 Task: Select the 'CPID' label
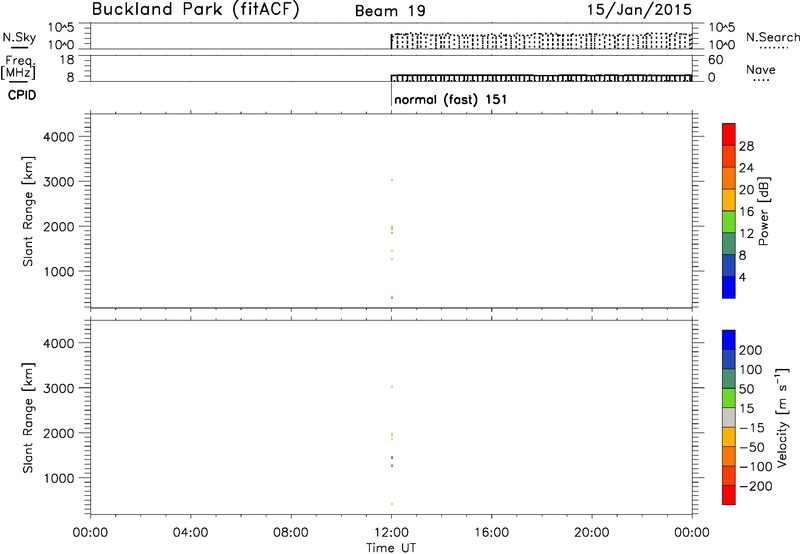(22, 95)
